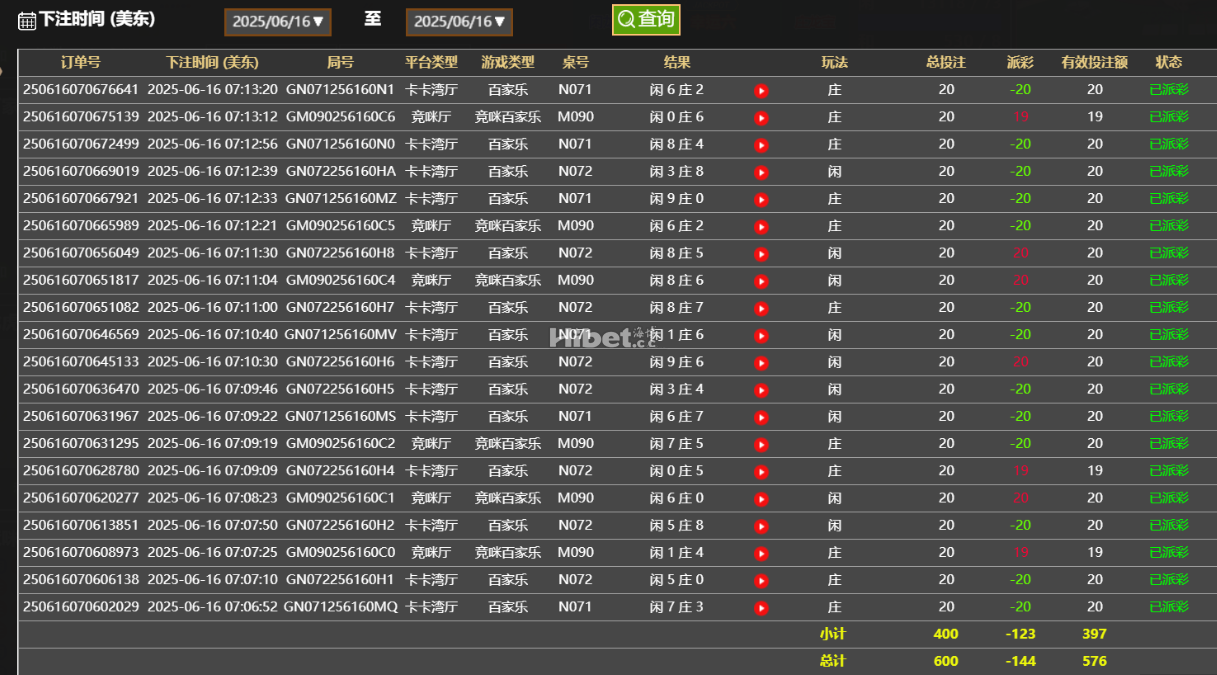Sort by 下注时间 (美东) column header
The image size is (1217, 675).
tap(212, 62)
